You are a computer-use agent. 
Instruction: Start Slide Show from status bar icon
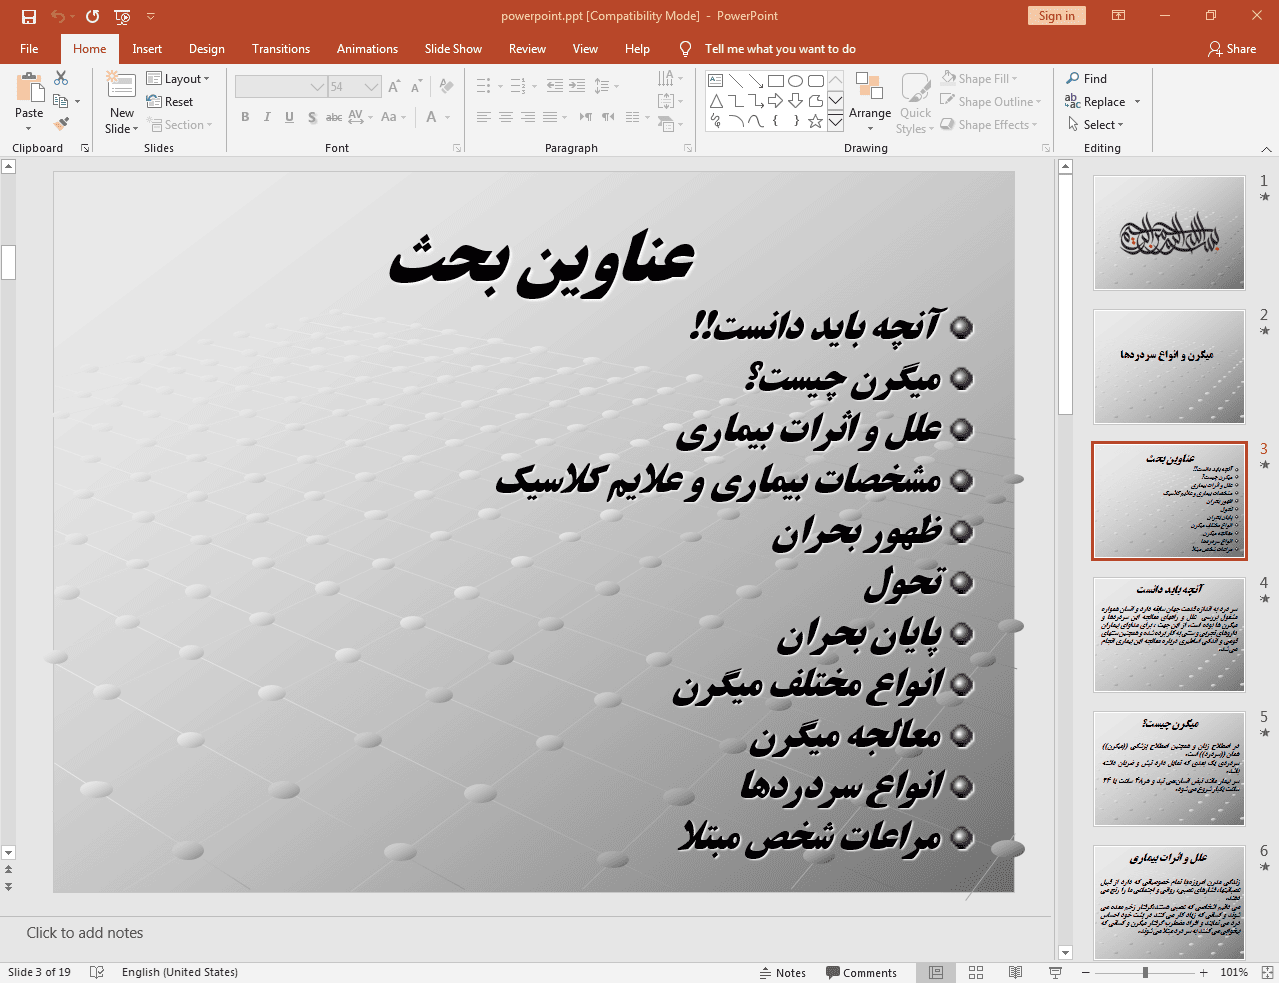click(1055, 972)
